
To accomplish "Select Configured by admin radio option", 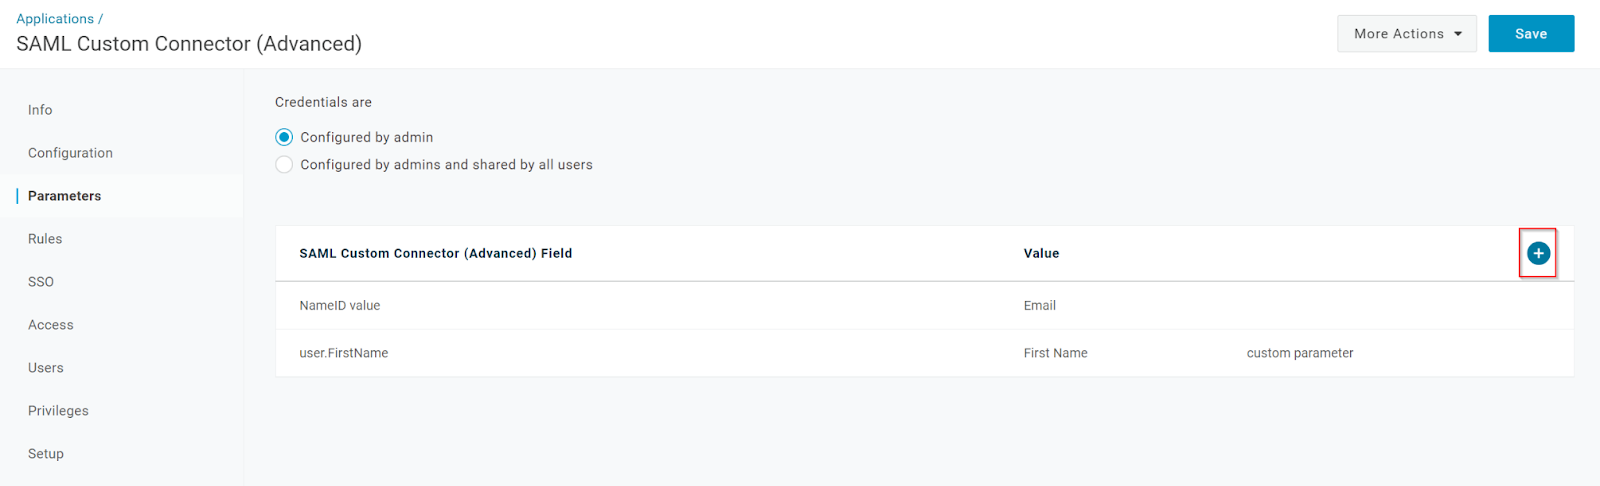I will tap(284, 137).
